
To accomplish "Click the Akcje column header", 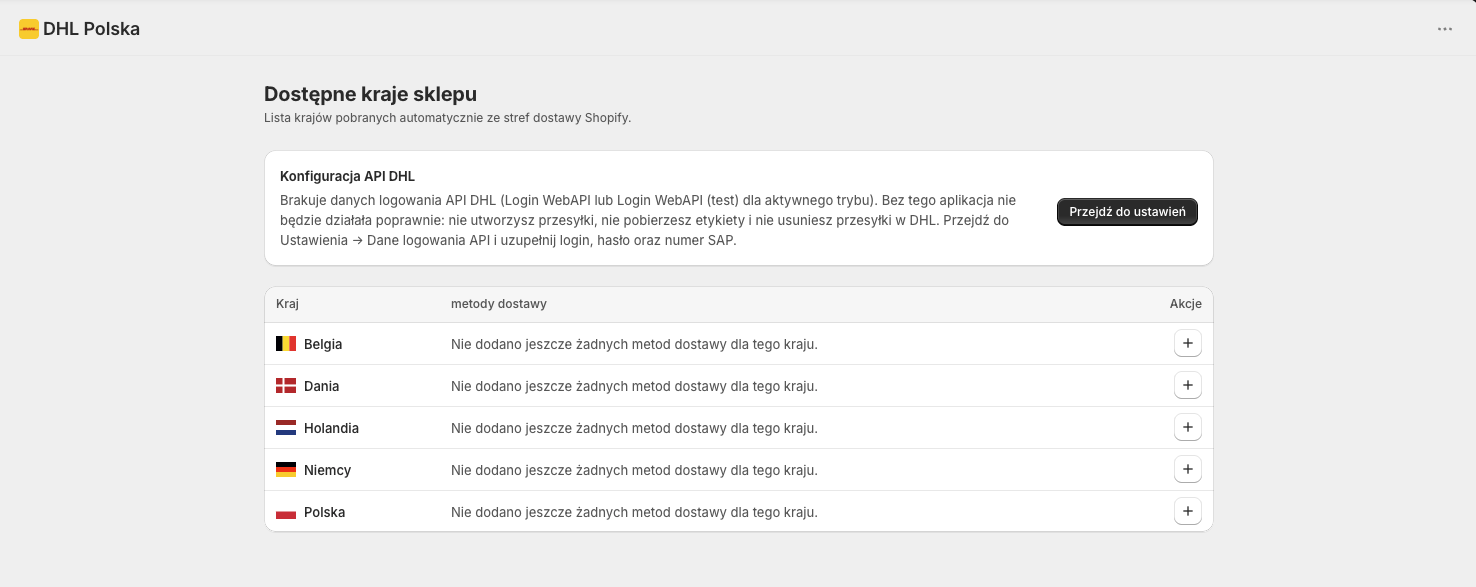I will [x=1185, y=304].
